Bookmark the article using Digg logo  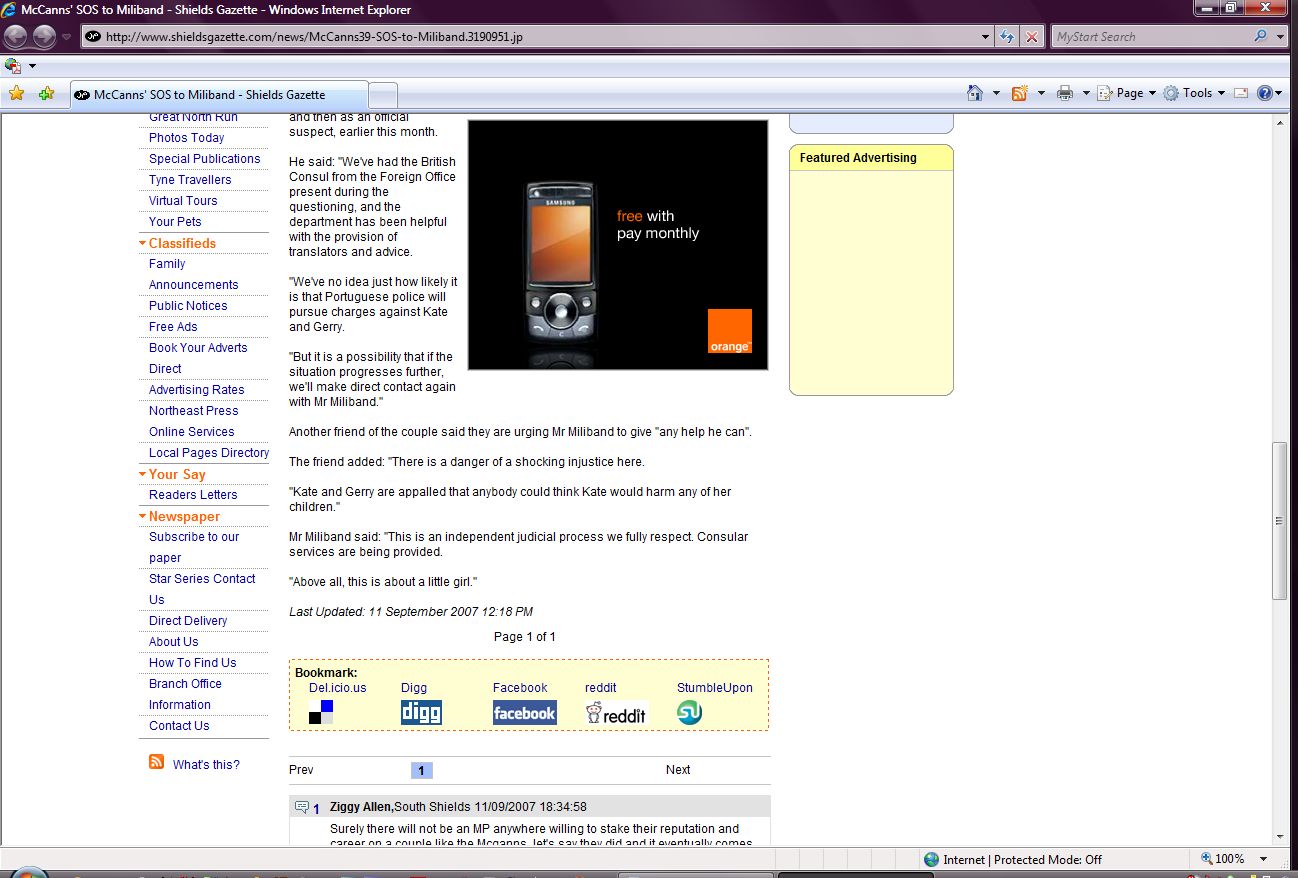pos(421,713)
